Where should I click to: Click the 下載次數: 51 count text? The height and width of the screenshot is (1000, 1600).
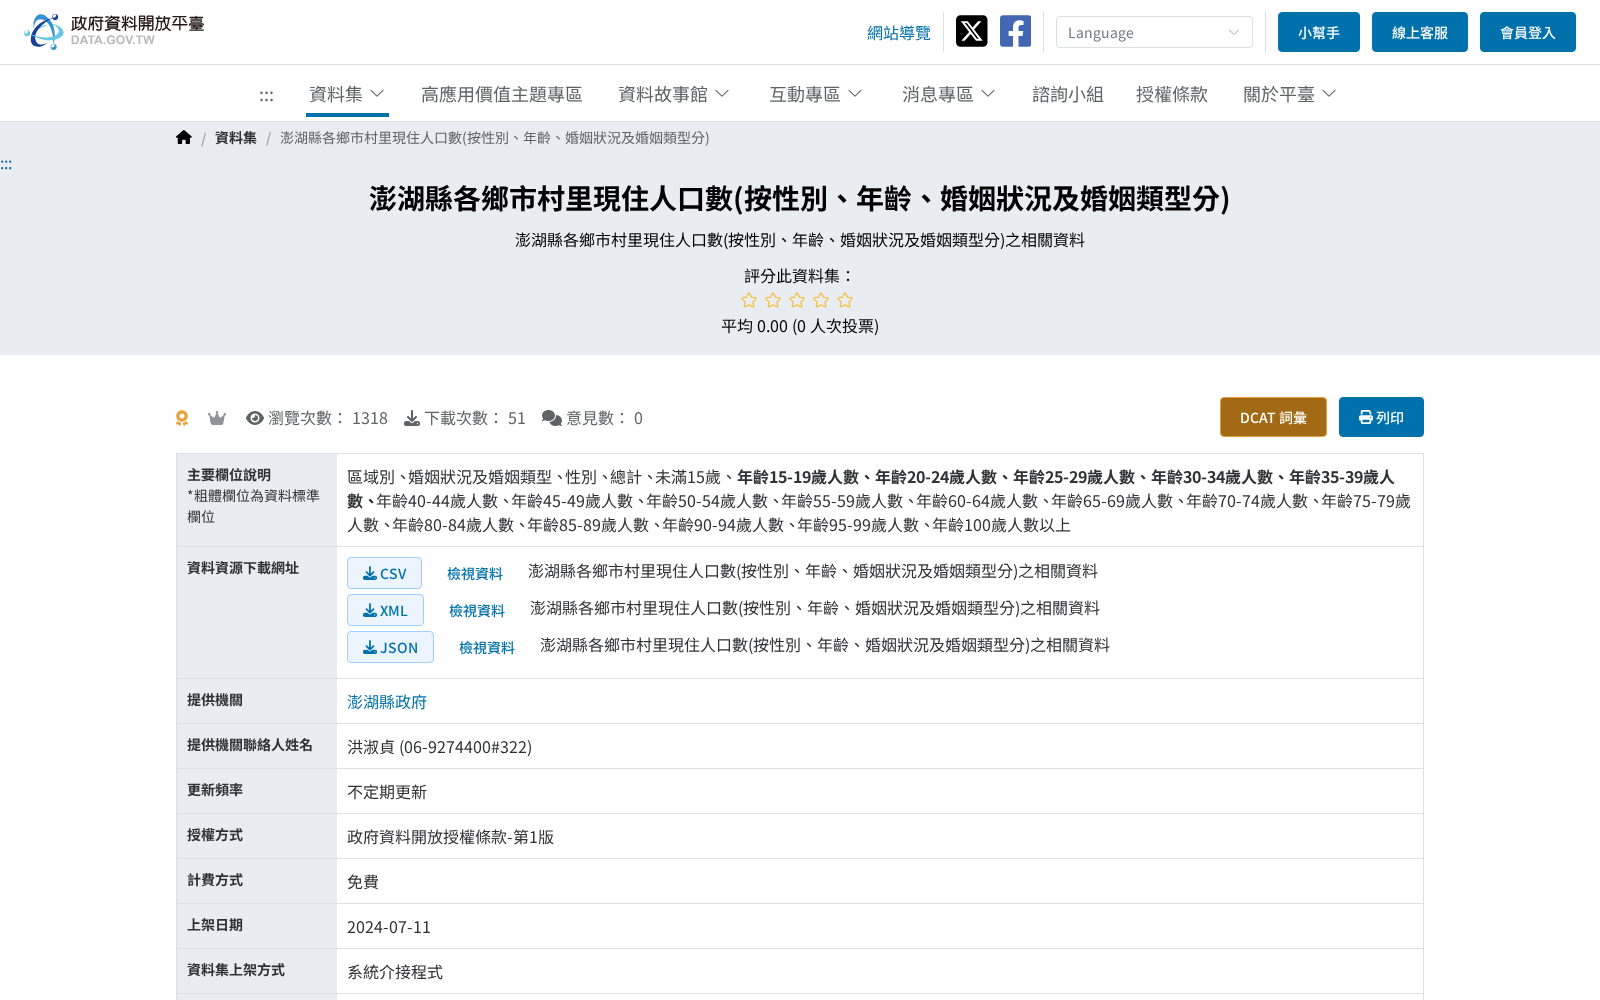click(x=475, y=418)
